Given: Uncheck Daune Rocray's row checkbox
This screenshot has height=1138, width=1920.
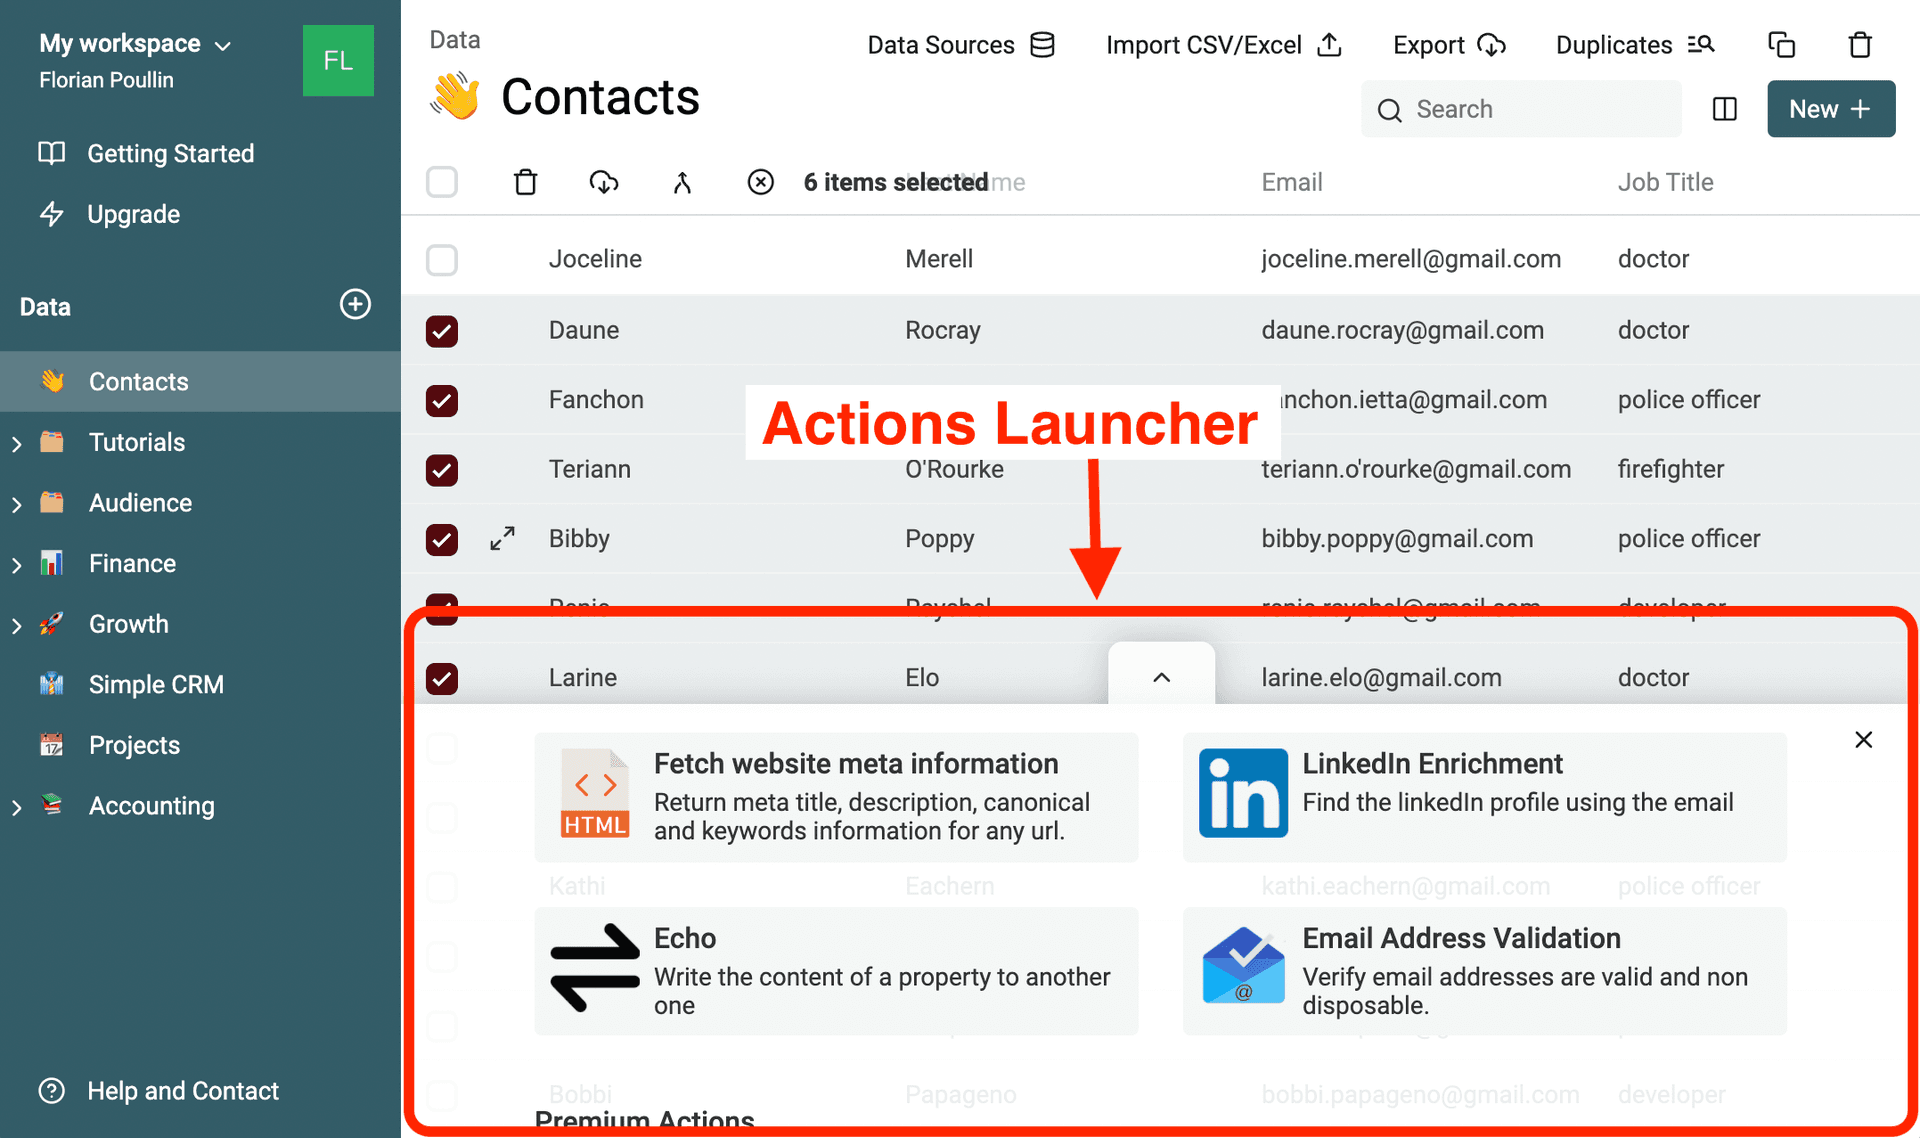Looking at the screenshot, I should click(441, 331).
